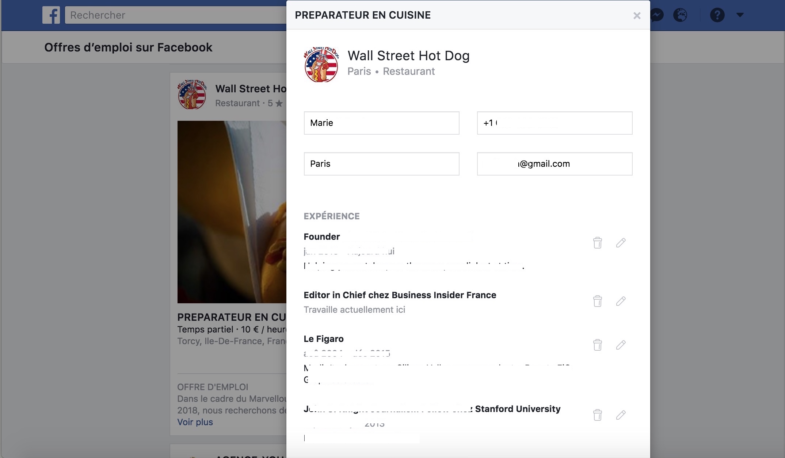
Task: Click the Facebook logo icon
Action: tap(51, 15)
